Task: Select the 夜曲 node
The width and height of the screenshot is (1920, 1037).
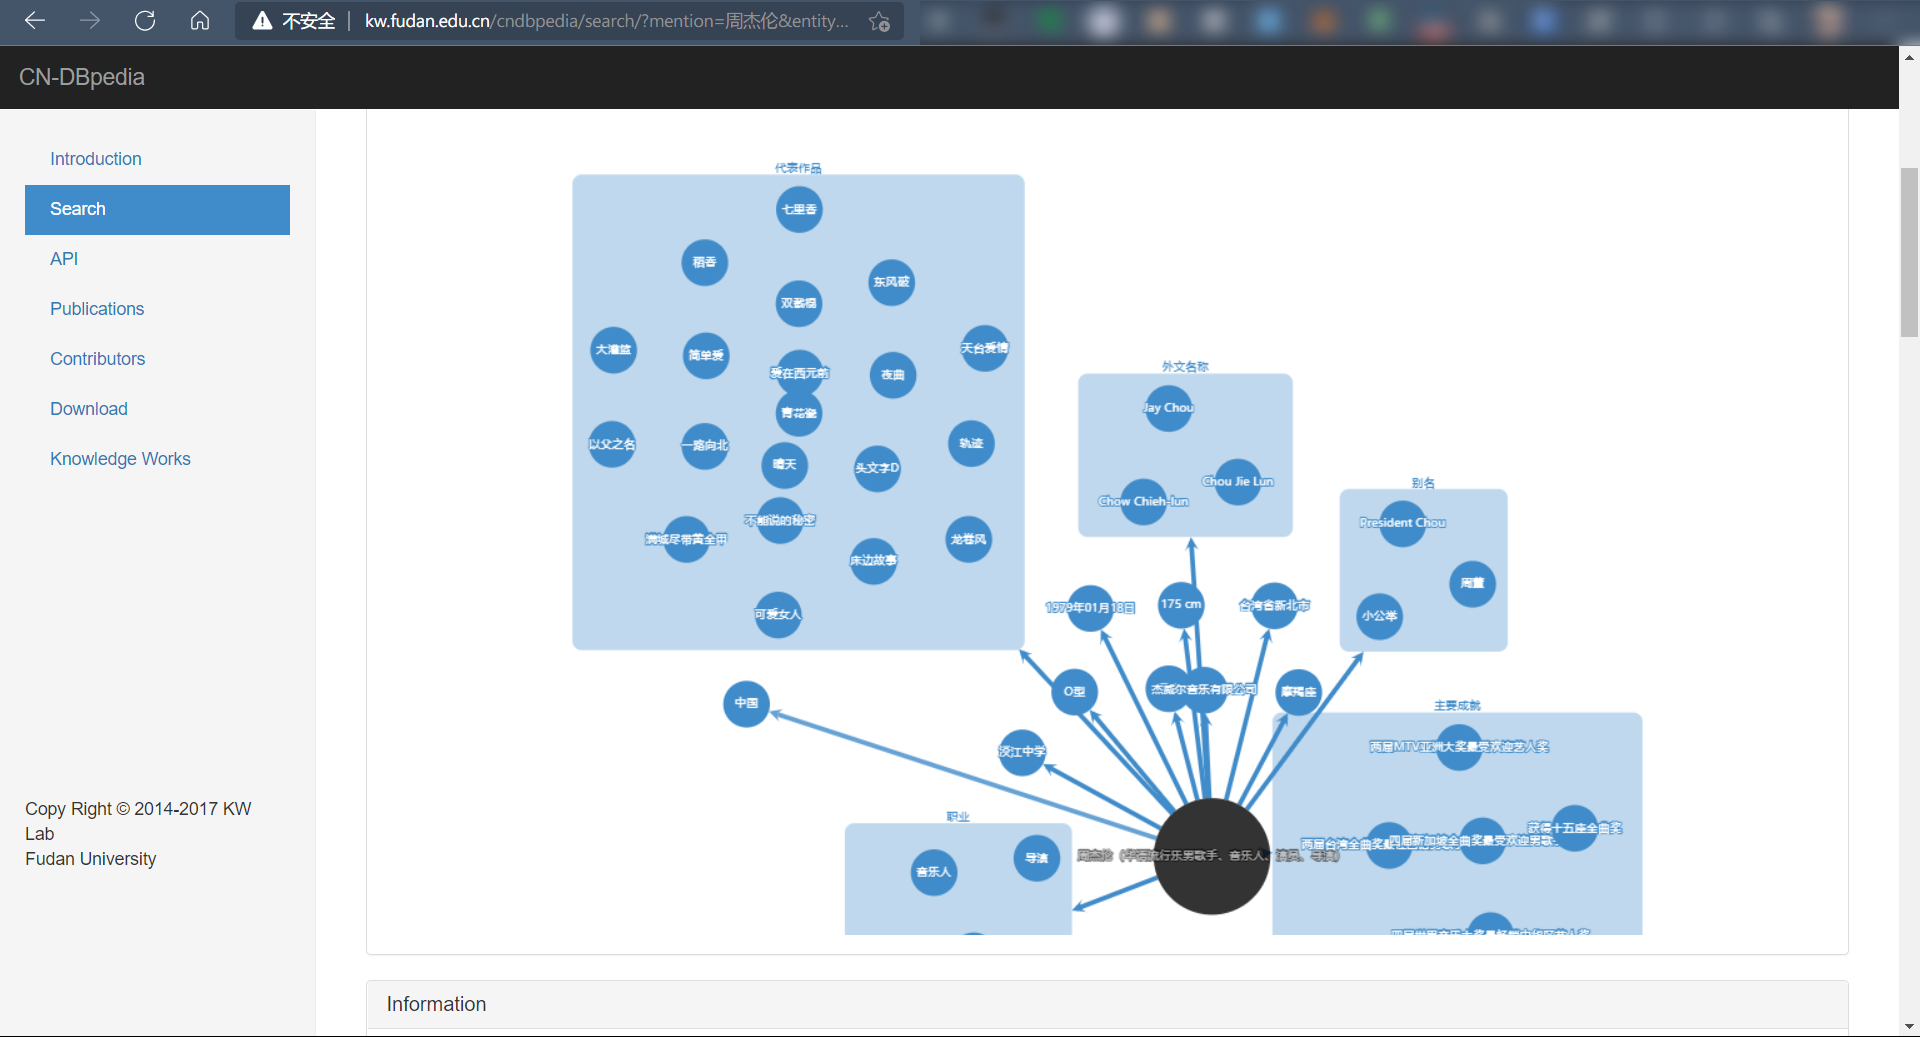Action: (x=893, y=375)
